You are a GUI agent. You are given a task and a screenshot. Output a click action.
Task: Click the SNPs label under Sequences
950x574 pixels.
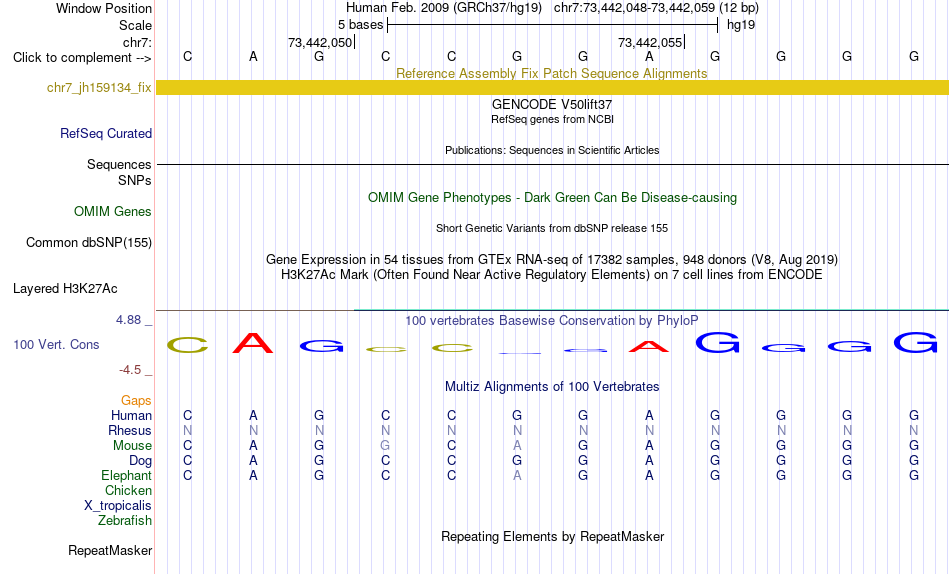[x=135, y=181]
